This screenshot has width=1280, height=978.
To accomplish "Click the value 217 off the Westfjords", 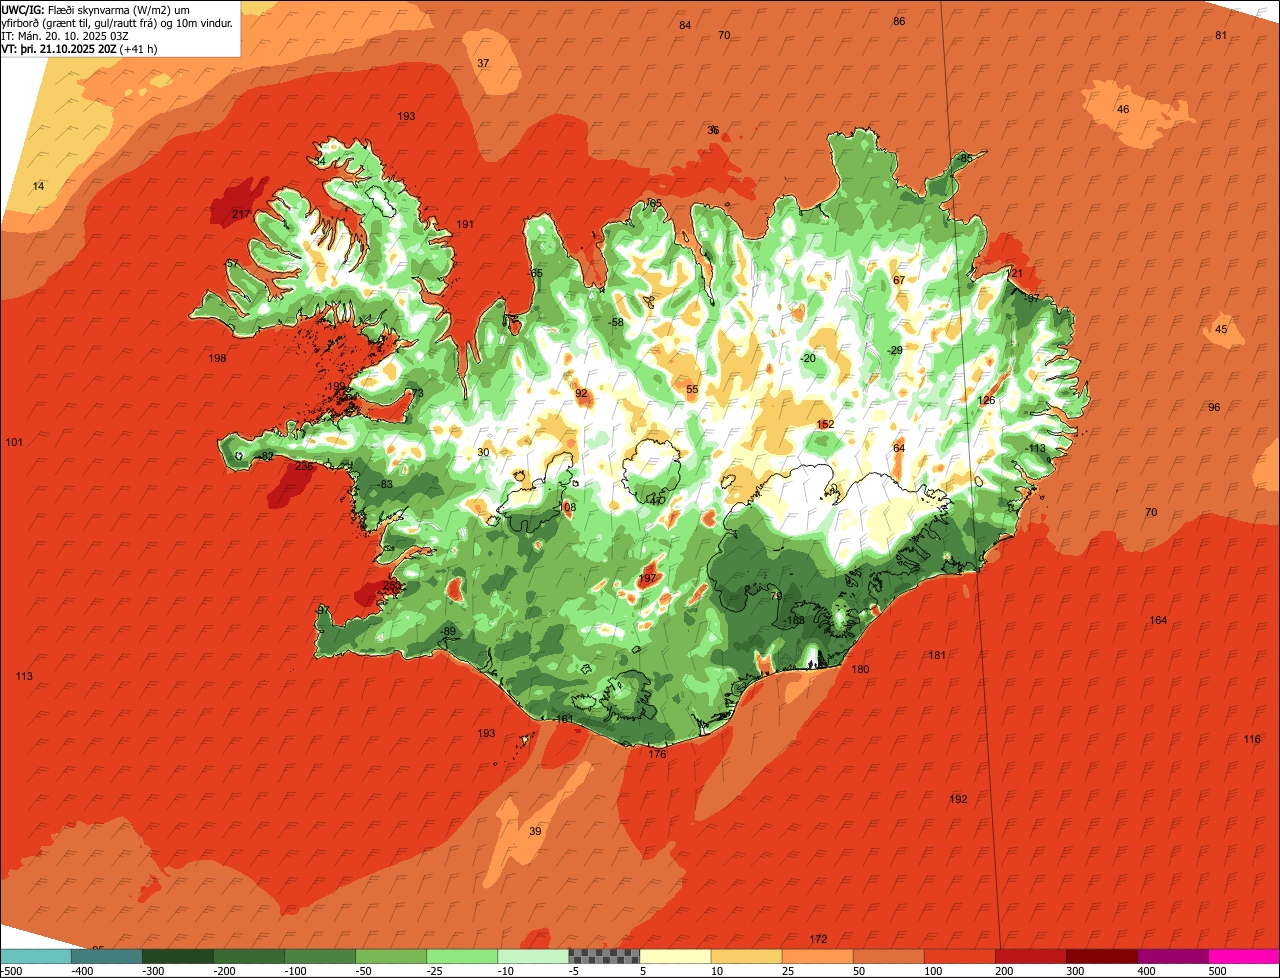I will (241, 214).
